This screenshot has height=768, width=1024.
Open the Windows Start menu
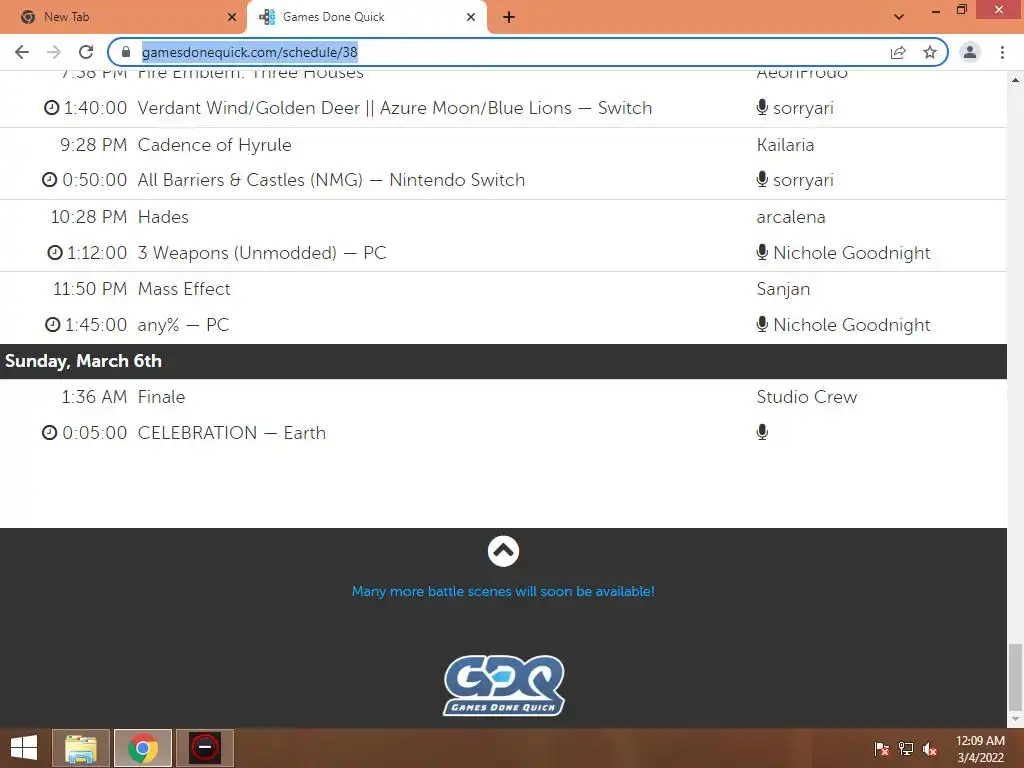pyautogui.click(x=24, y=748)
